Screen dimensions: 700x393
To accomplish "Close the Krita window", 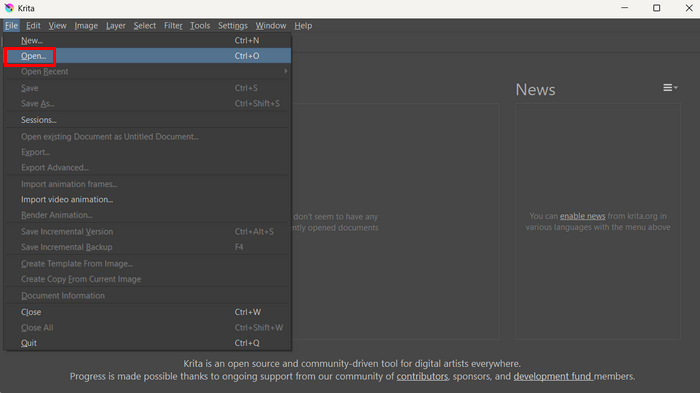I will tap(689, 8).
